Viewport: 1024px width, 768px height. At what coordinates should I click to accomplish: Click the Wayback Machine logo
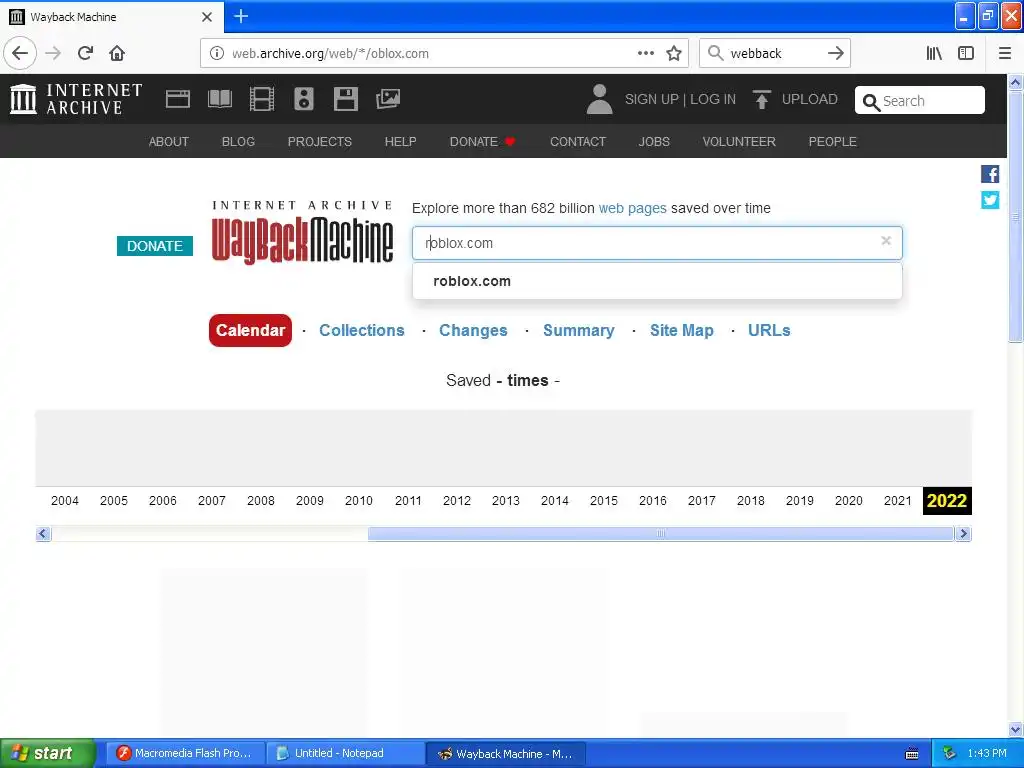coord(302,233)
